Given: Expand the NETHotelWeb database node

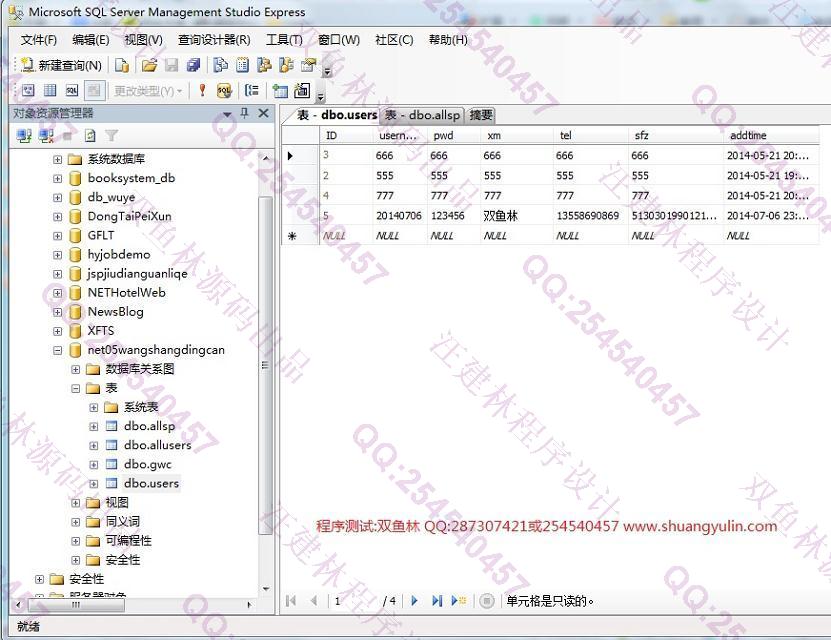Looking at the screenshot, I should pos(57,293).
